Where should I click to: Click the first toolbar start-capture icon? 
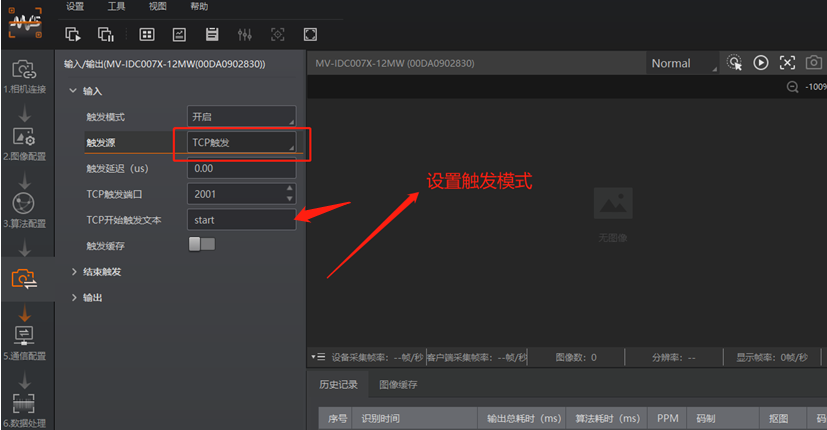pos(72,34)
